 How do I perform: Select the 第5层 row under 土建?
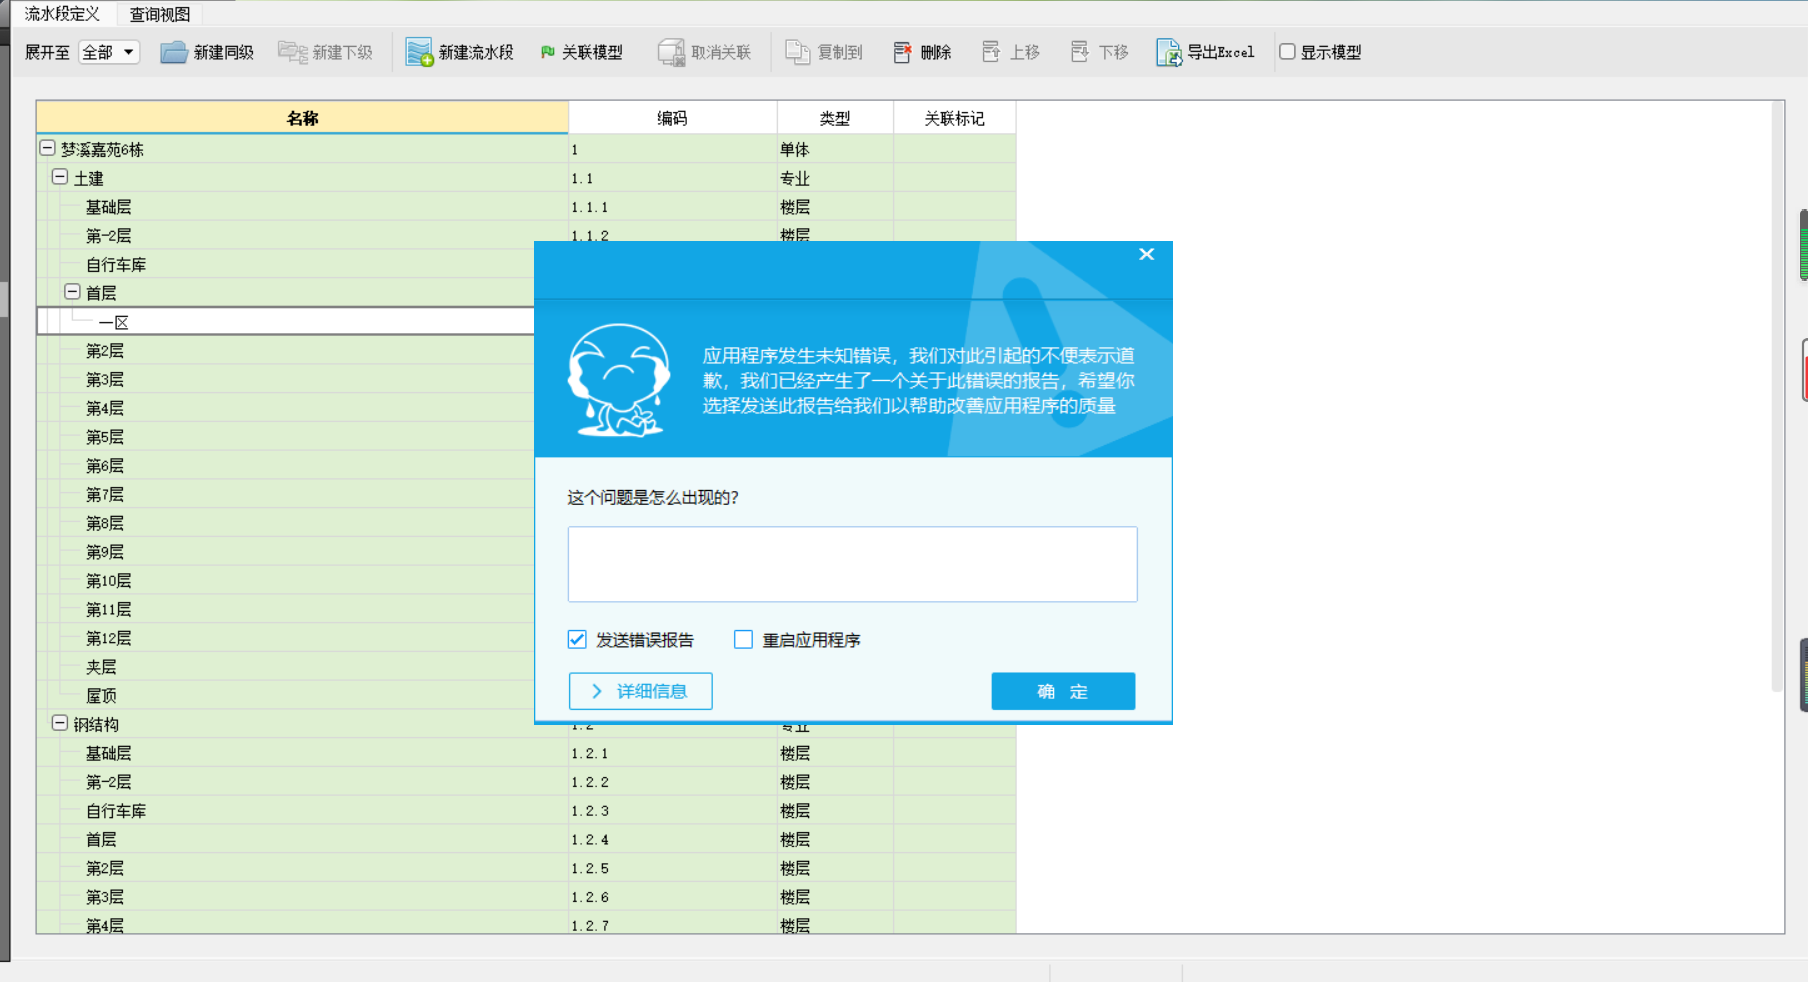(285, 437)
